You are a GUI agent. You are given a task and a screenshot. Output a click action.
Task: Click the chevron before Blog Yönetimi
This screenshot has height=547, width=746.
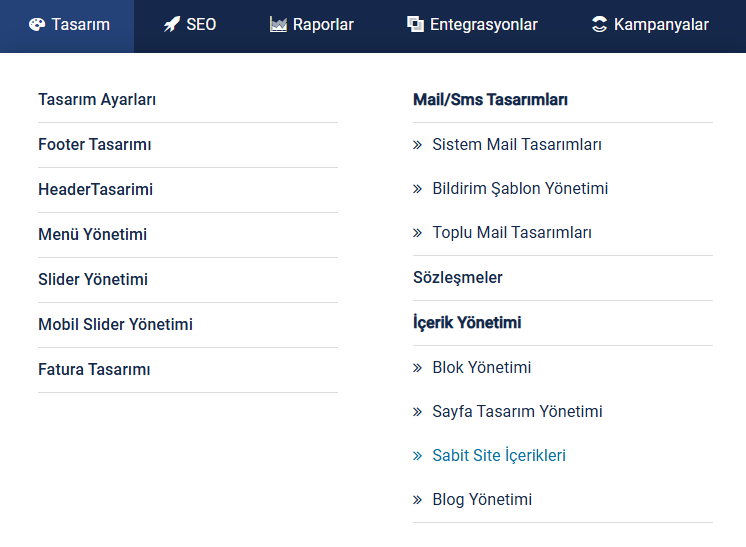point(417,500)
